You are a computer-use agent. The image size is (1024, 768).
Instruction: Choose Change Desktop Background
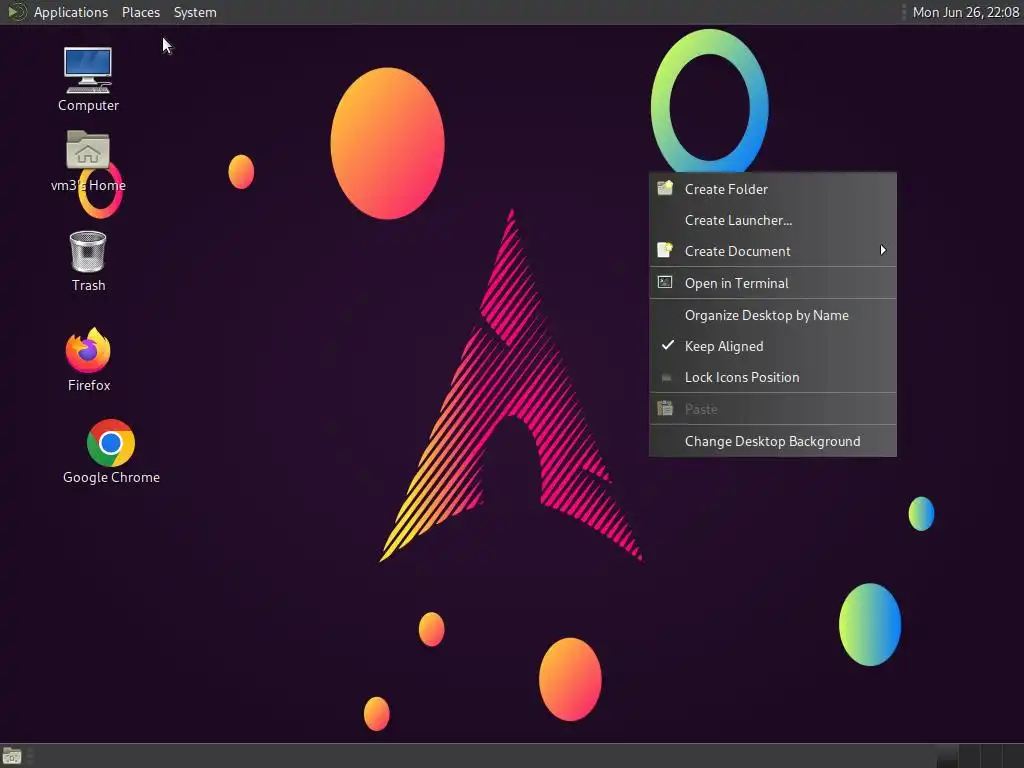[773, 441]
